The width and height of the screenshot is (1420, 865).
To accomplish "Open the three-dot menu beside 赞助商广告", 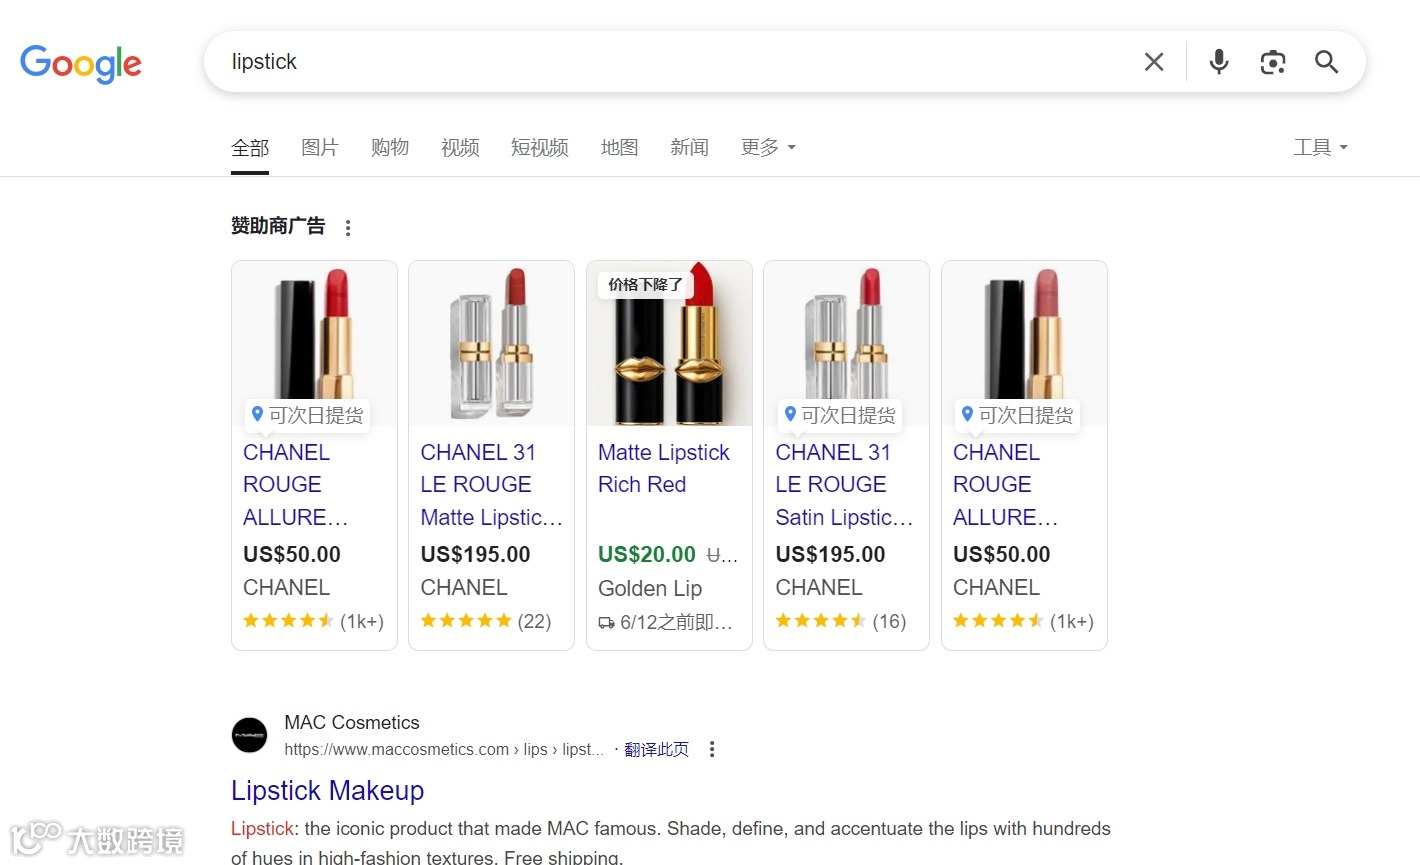I will coord(348,228).
